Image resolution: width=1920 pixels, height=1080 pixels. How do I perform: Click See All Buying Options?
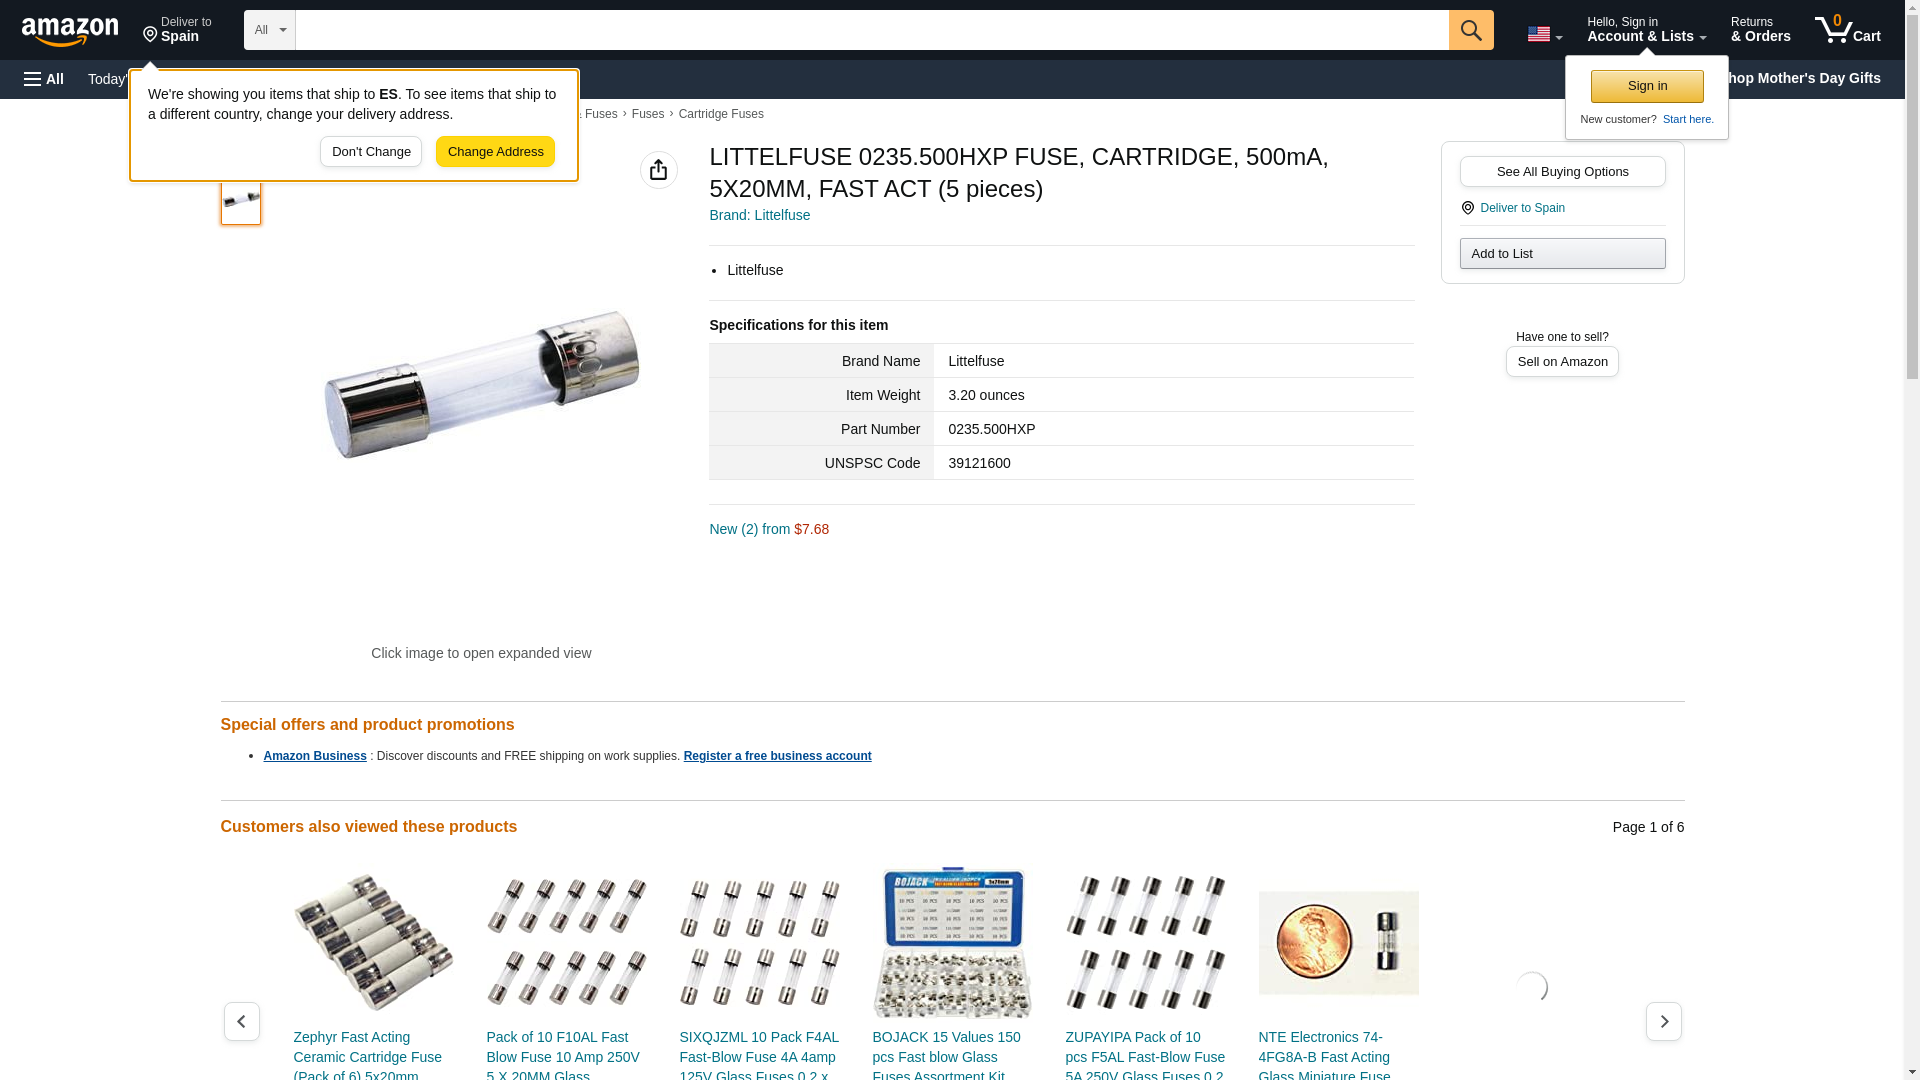pos(1562,171)
